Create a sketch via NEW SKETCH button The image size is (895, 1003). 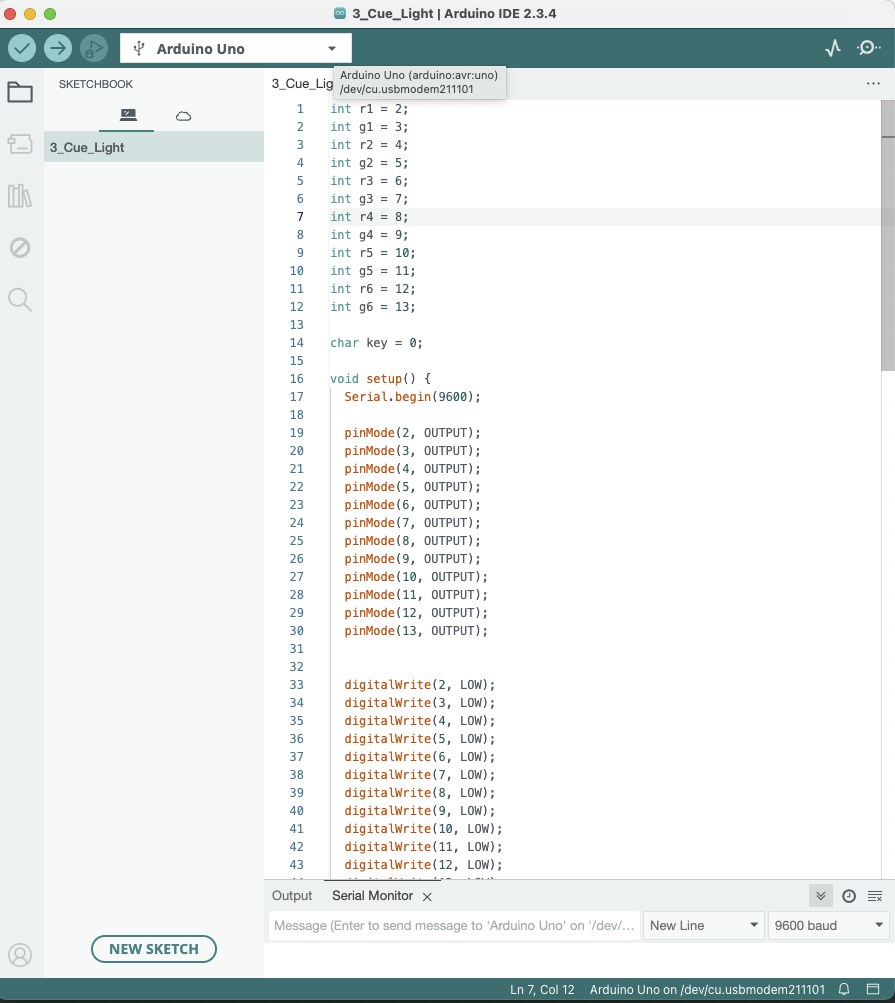coord(153,949)
